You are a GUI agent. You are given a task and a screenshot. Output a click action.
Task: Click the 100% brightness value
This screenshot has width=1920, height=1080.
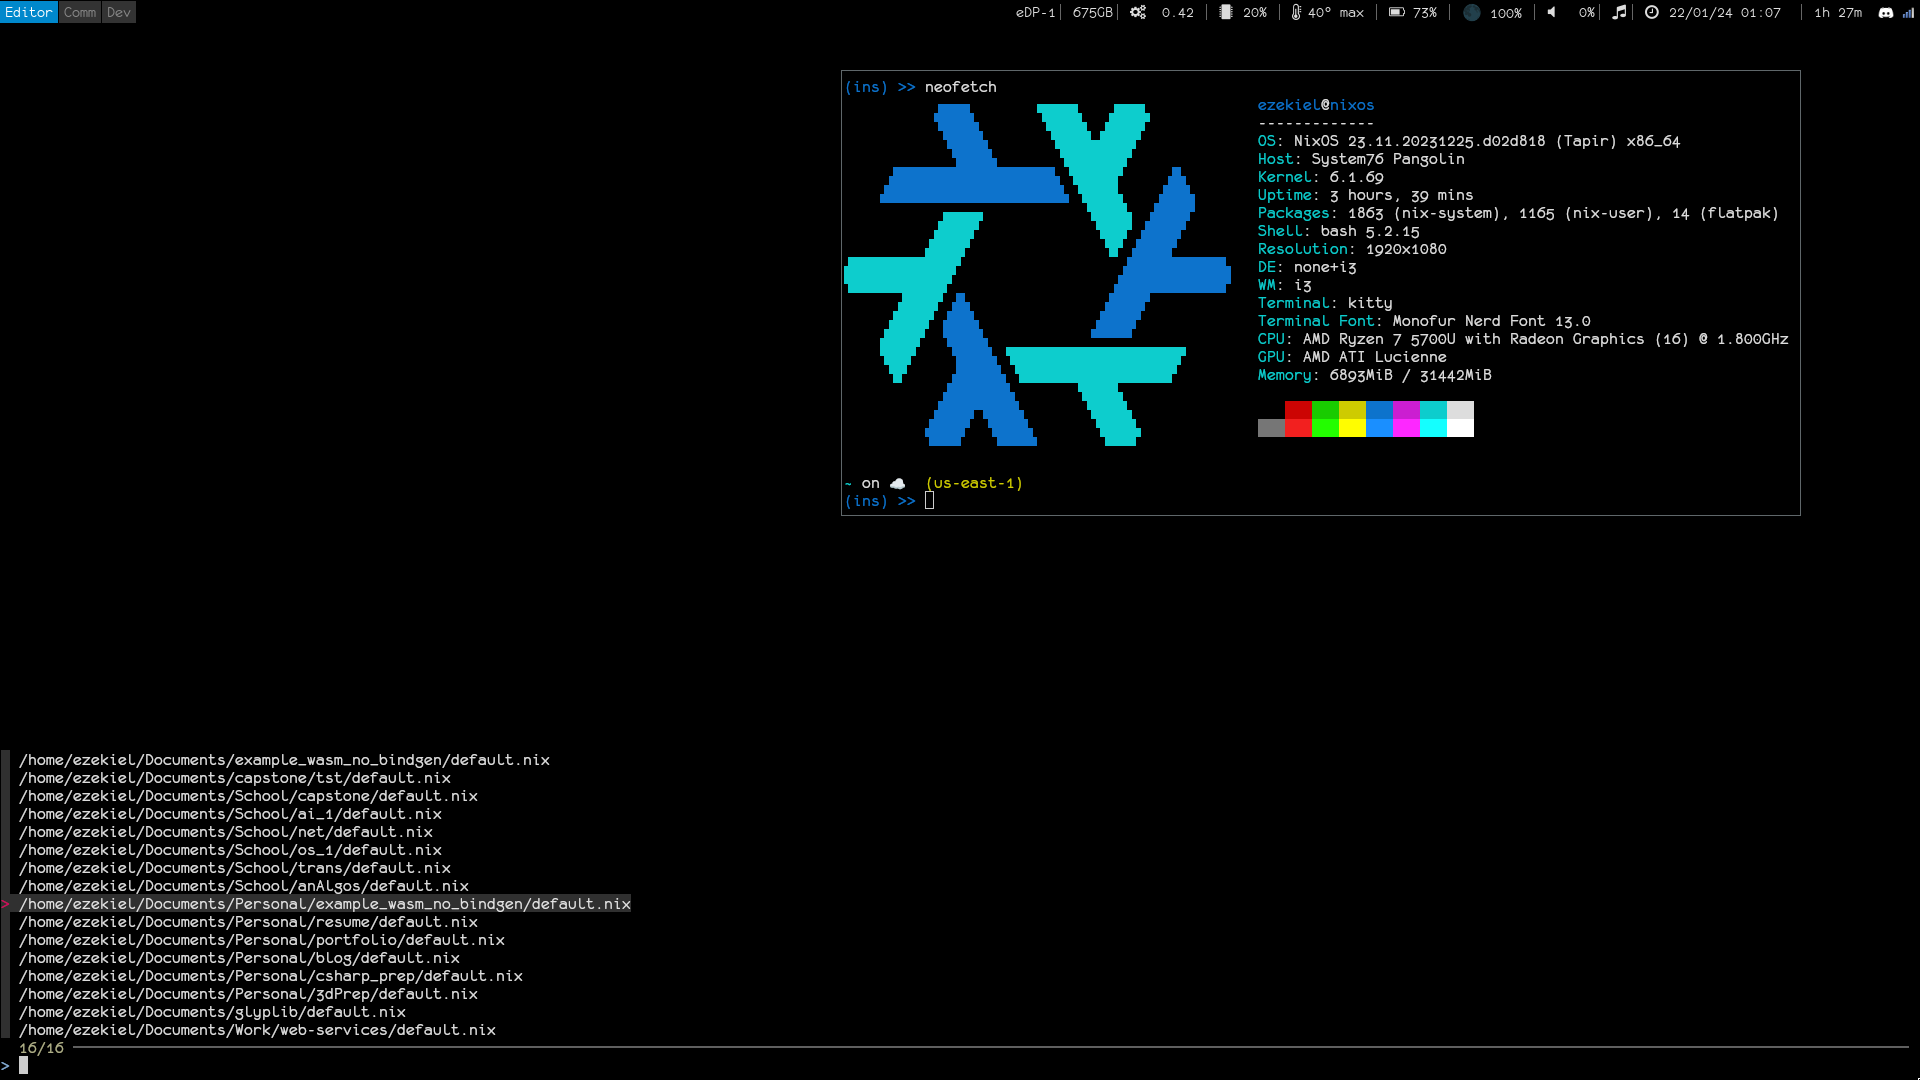[1505, 13]
